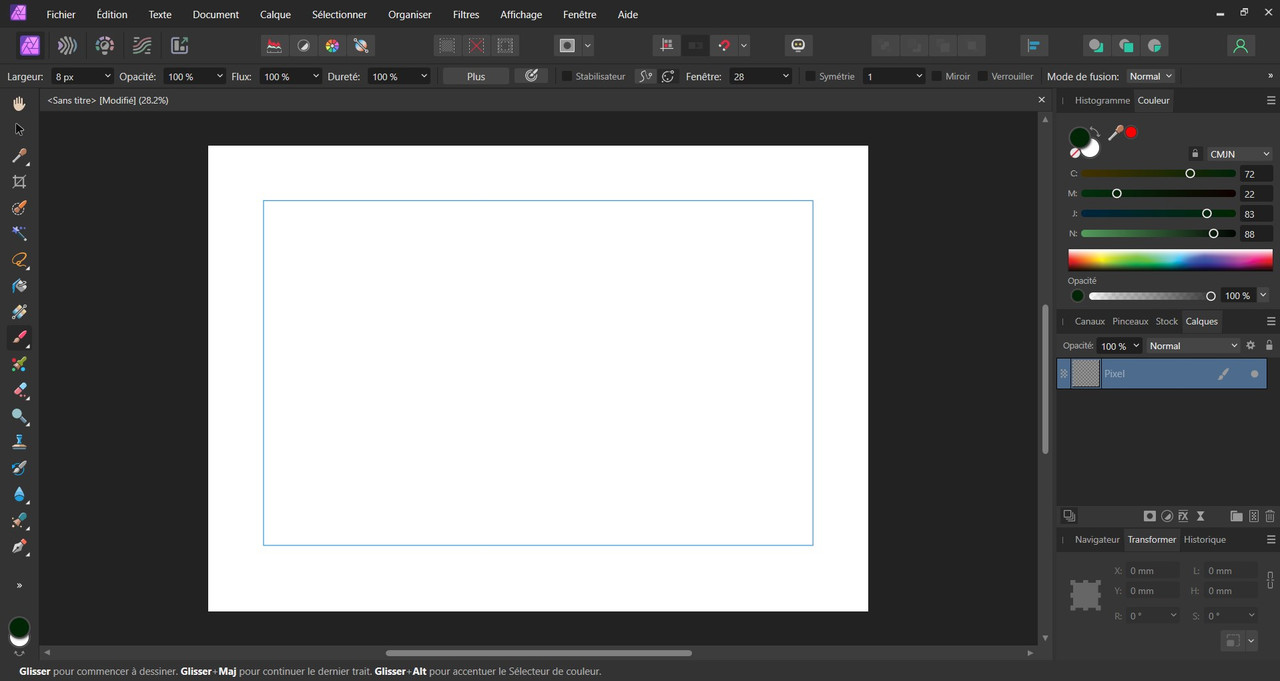The height and width of the screenshot is (681, 1280).
Task: Open the Calque menu
Action: [275, 15]
